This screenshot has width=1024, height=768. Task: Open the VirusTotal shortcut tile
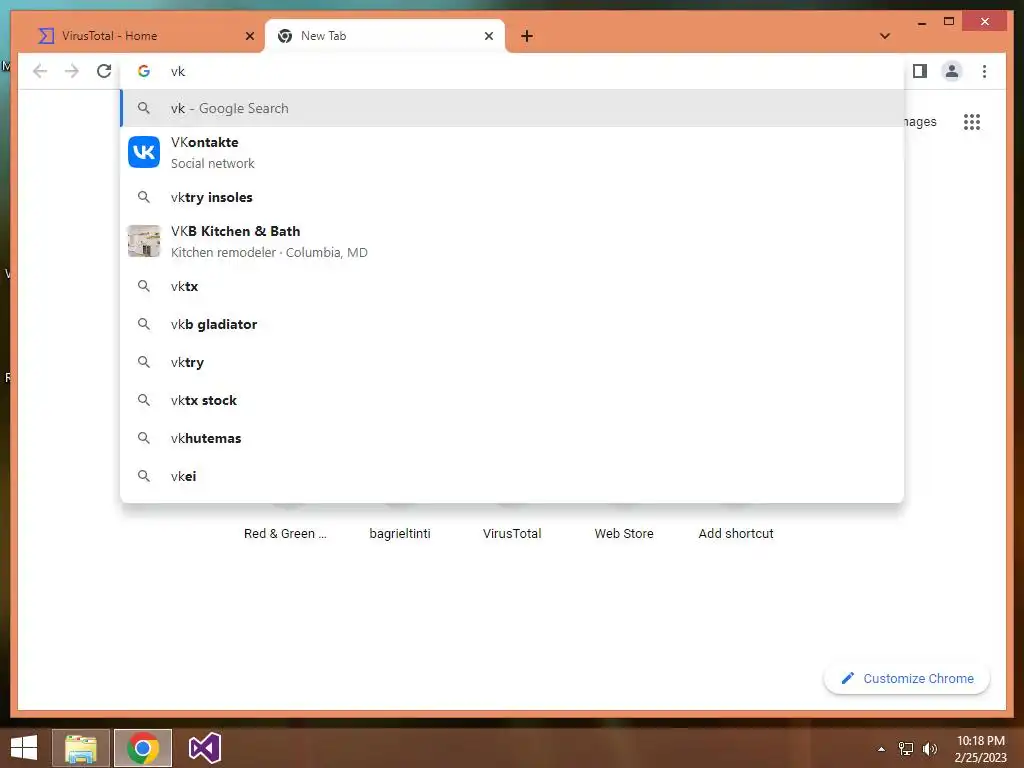[x=512, y=534]
